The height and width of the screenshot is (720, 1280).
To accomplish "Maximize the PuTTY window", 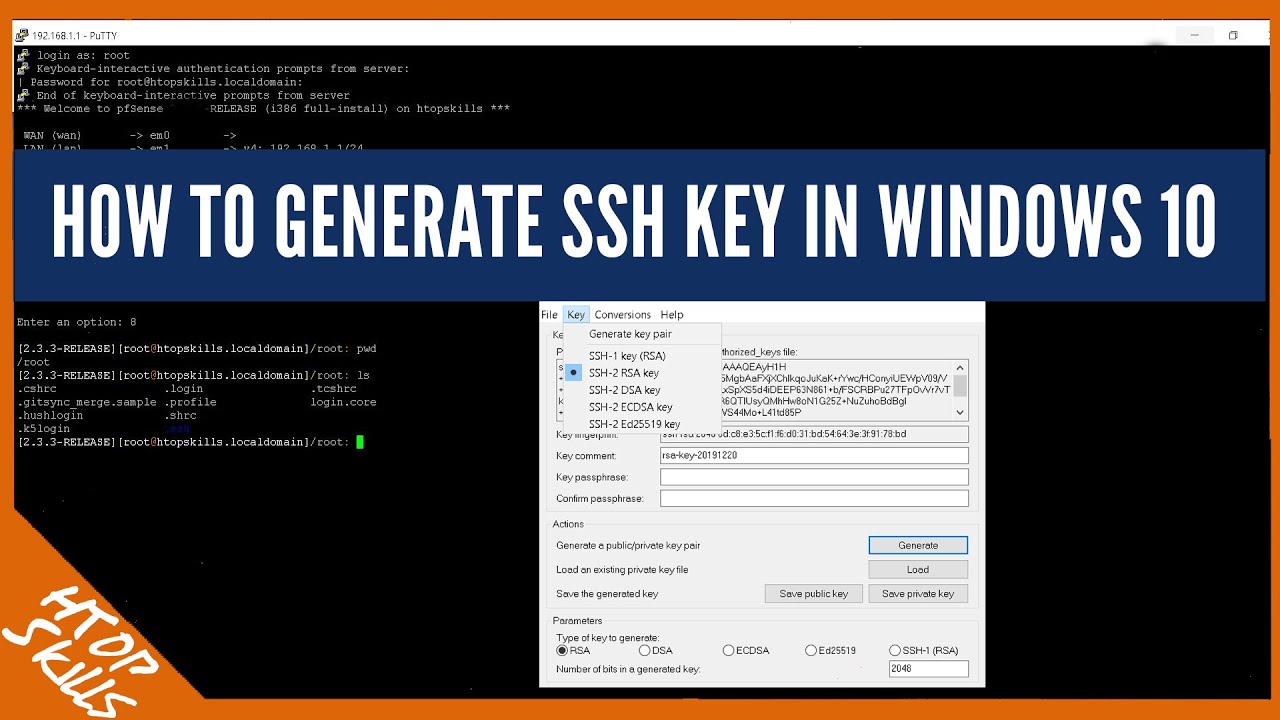I will (x=1233, y=35).
